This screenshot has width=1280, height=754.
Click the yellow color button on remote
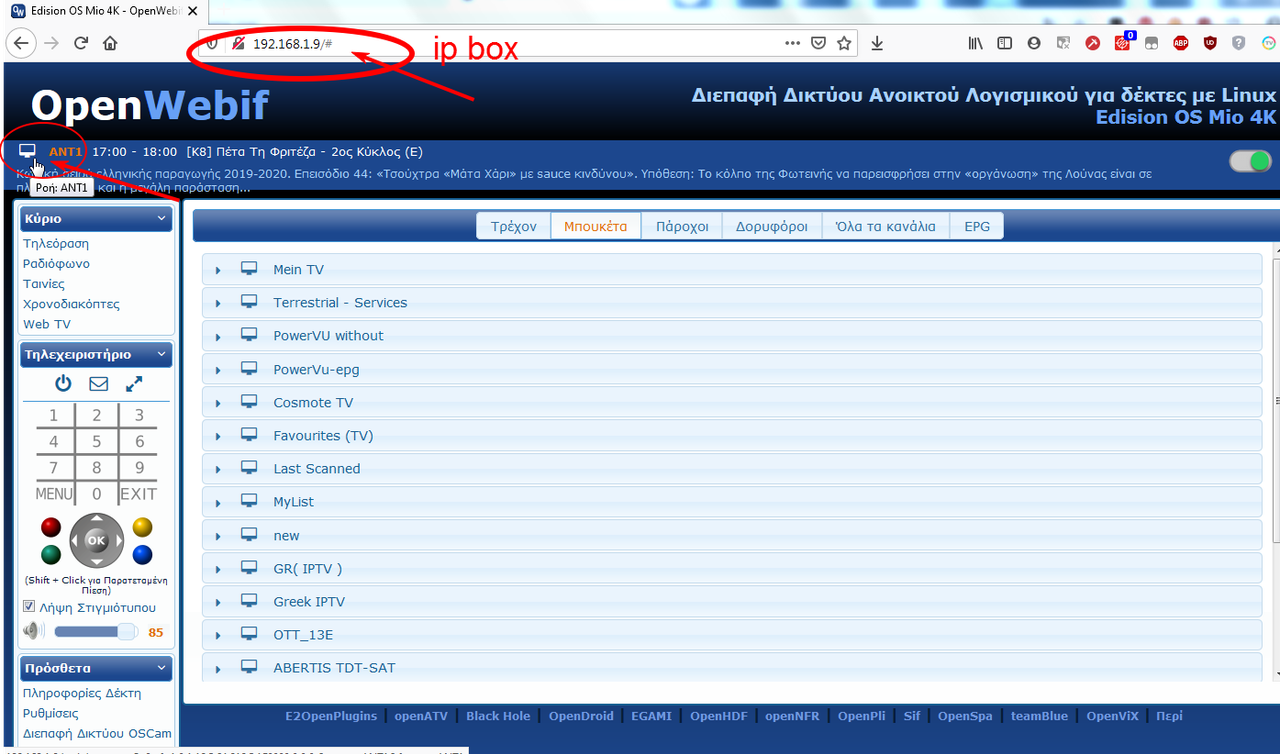coord(142,527)
